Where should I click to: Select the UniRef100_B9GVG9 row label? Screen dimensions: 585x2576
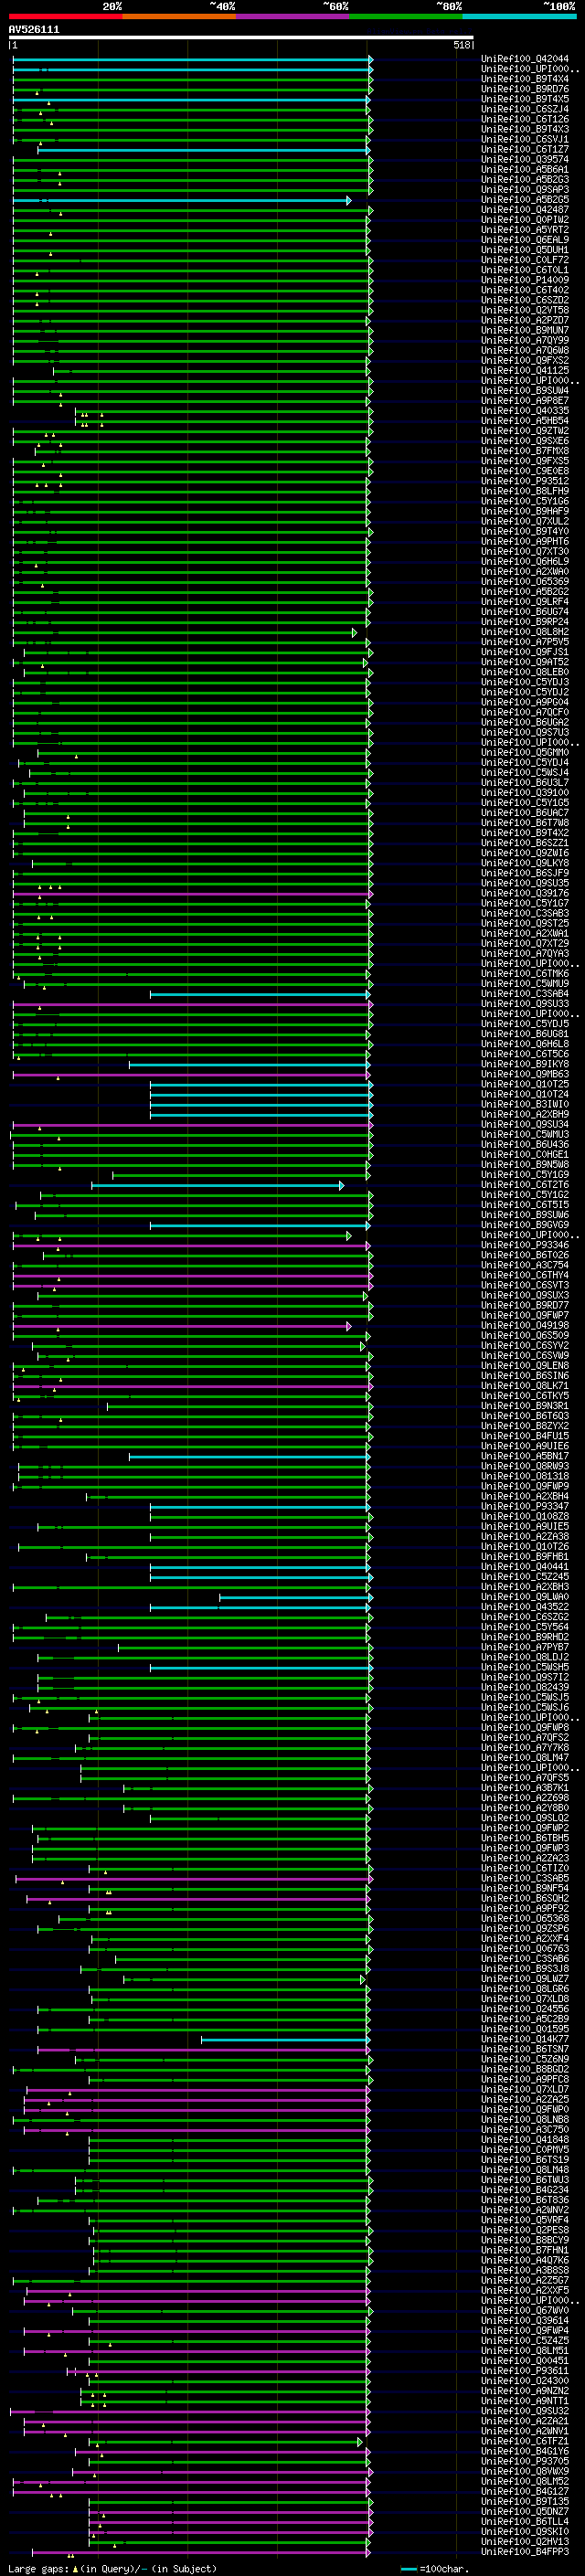click(525, 1225)
